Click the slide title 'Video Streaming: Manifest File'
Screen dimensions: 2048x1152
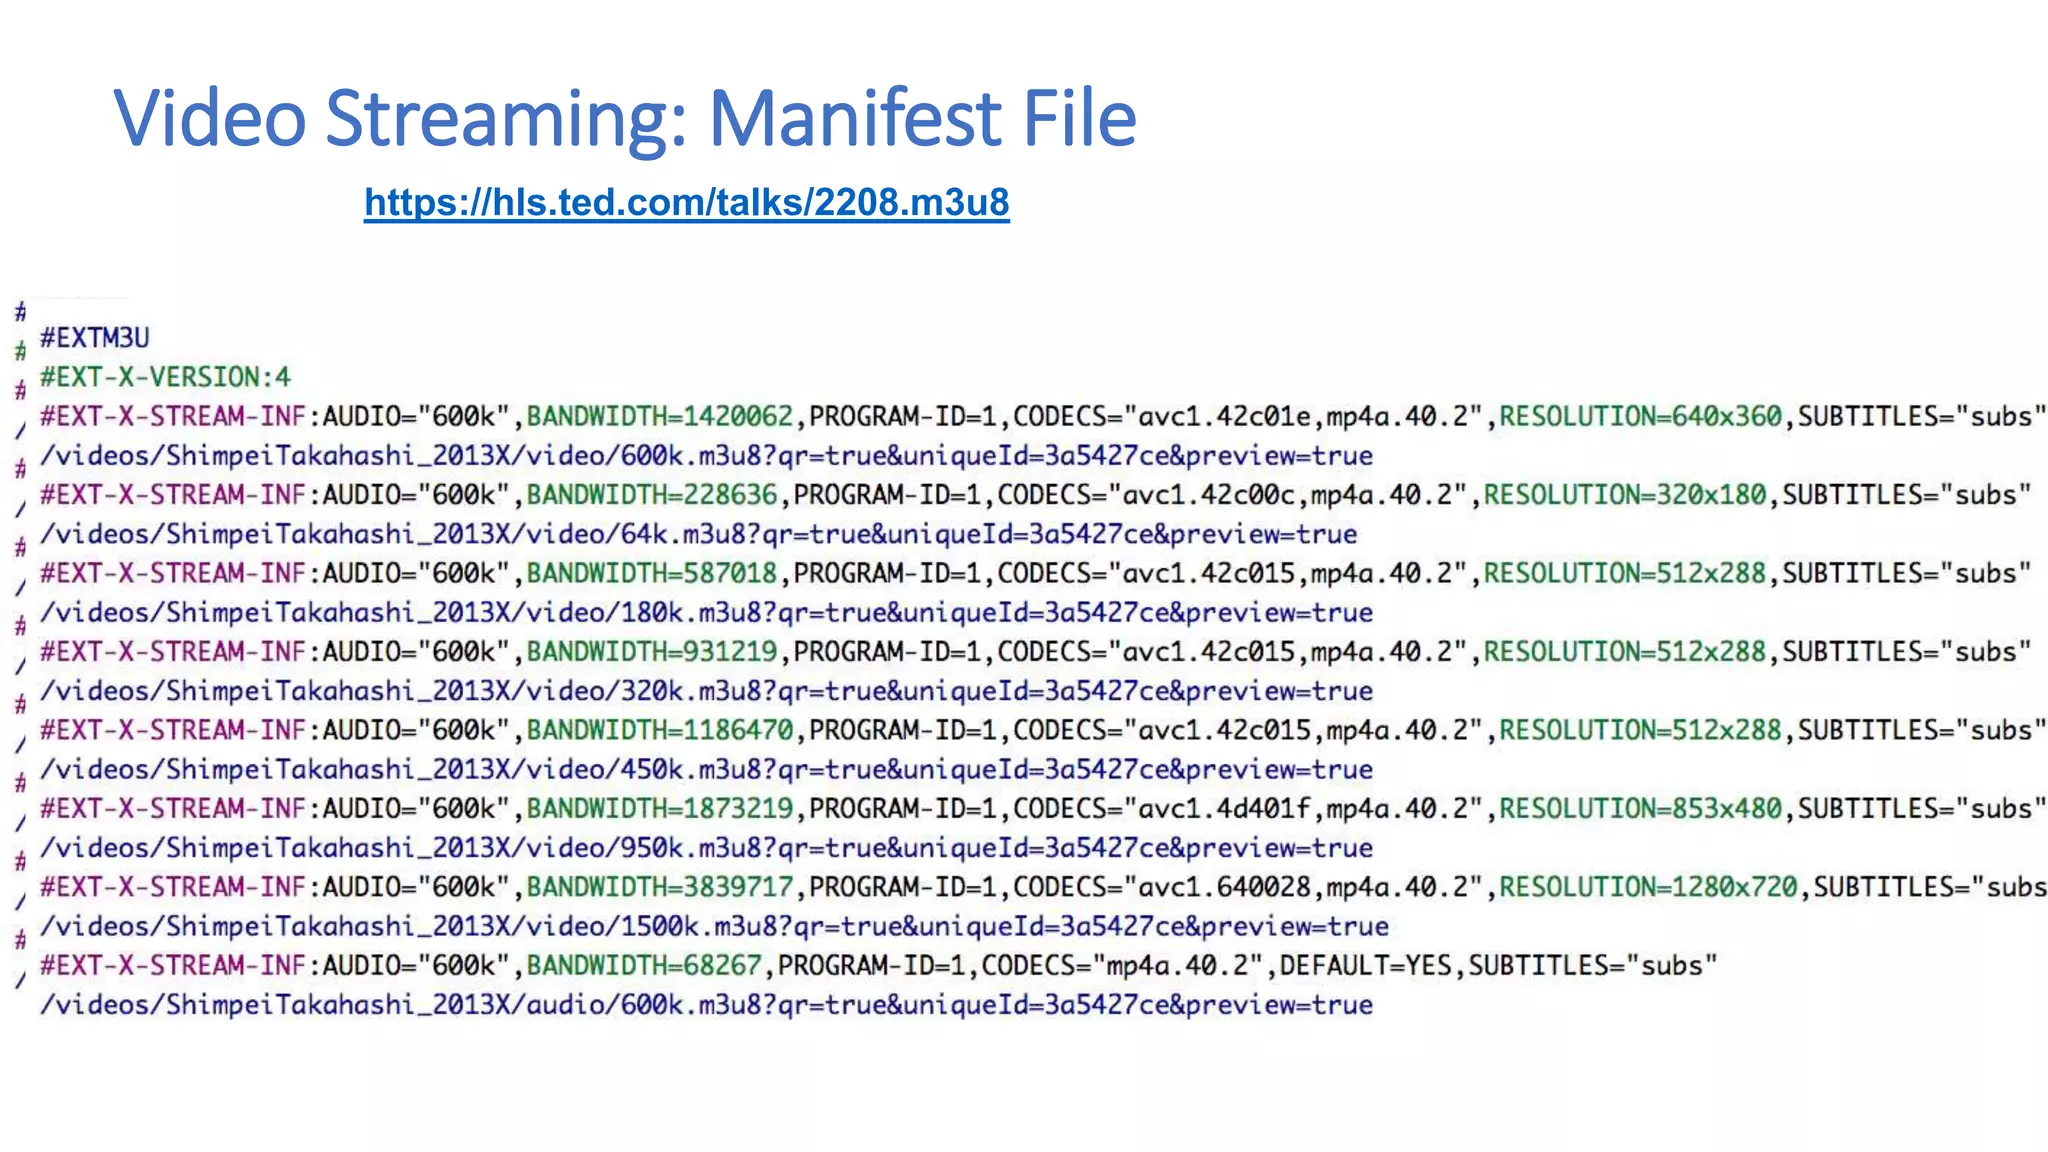click(x=626, y=118)
